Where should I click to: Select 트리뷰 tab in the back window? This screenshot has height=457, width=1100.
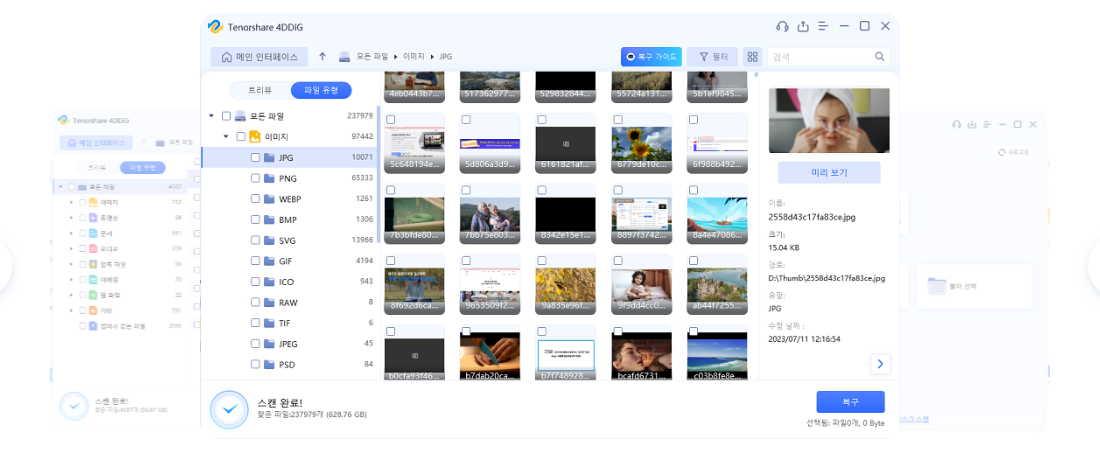point(97,167)
